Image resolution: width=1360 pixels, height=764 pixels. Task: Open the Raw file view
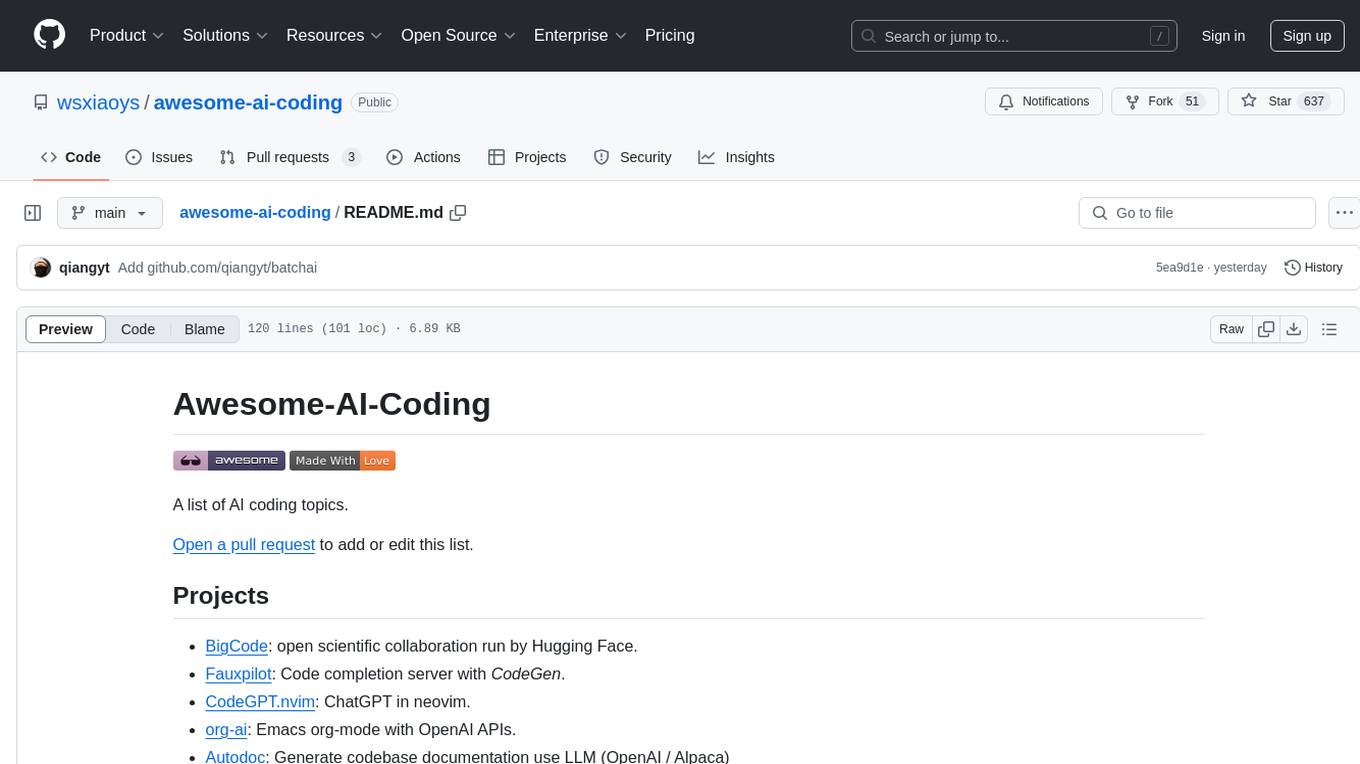pos(1231,329)
